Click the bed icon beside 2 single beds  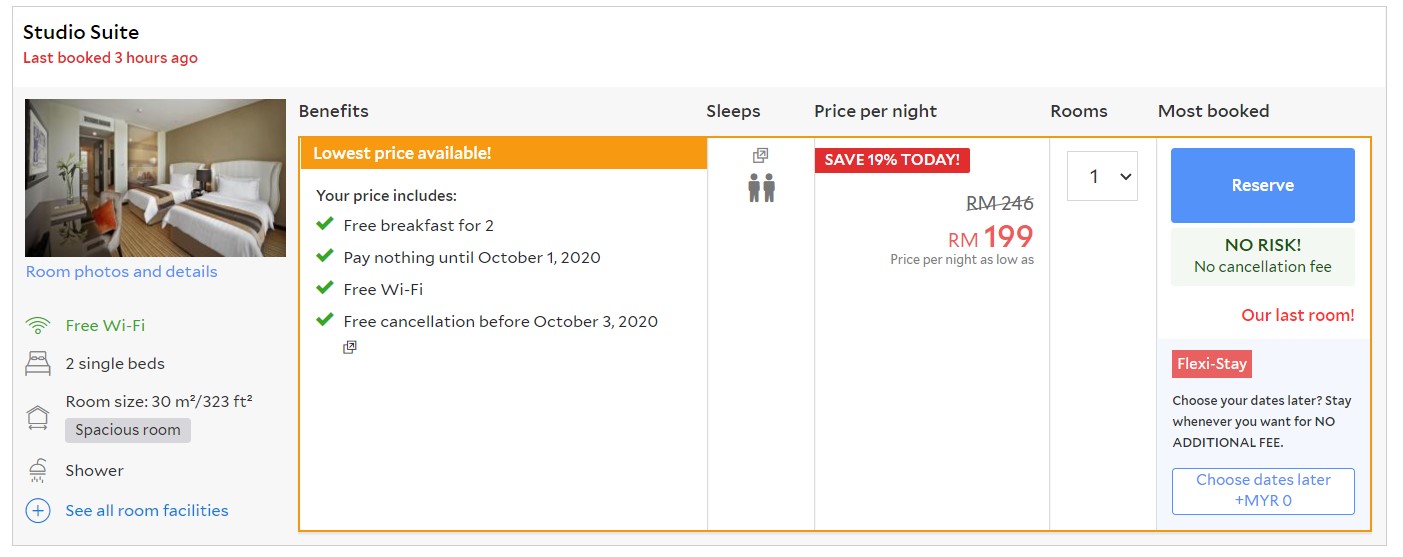[38, 364]
